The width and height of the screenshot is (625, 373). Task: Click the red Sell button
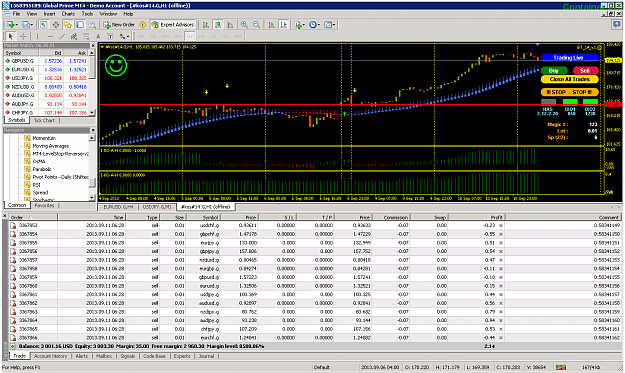(585, 71)
